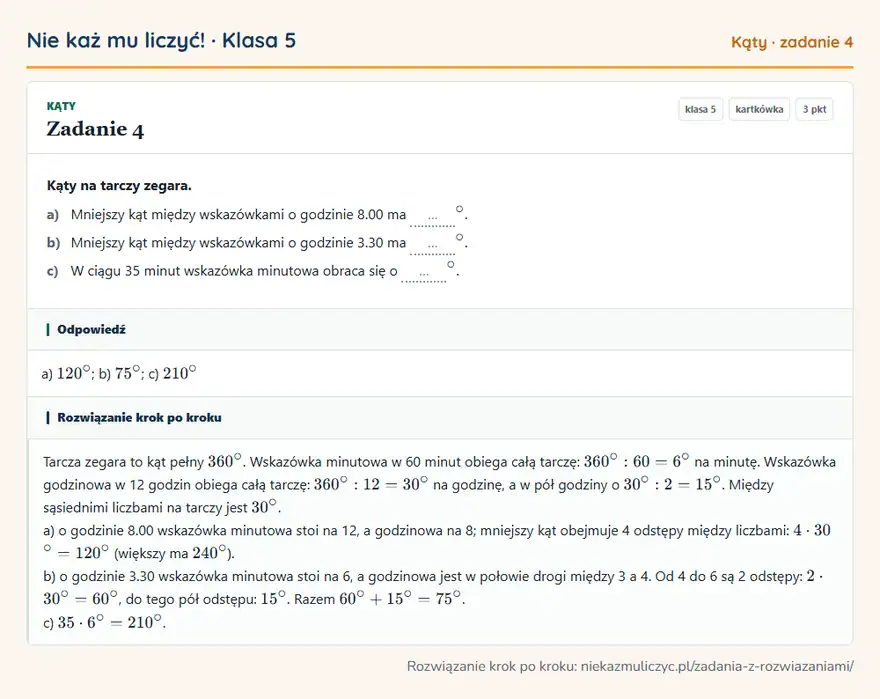Open footer link niekazmuliczyc.pl/zadania-z-rozwiazaniami/

717,666
